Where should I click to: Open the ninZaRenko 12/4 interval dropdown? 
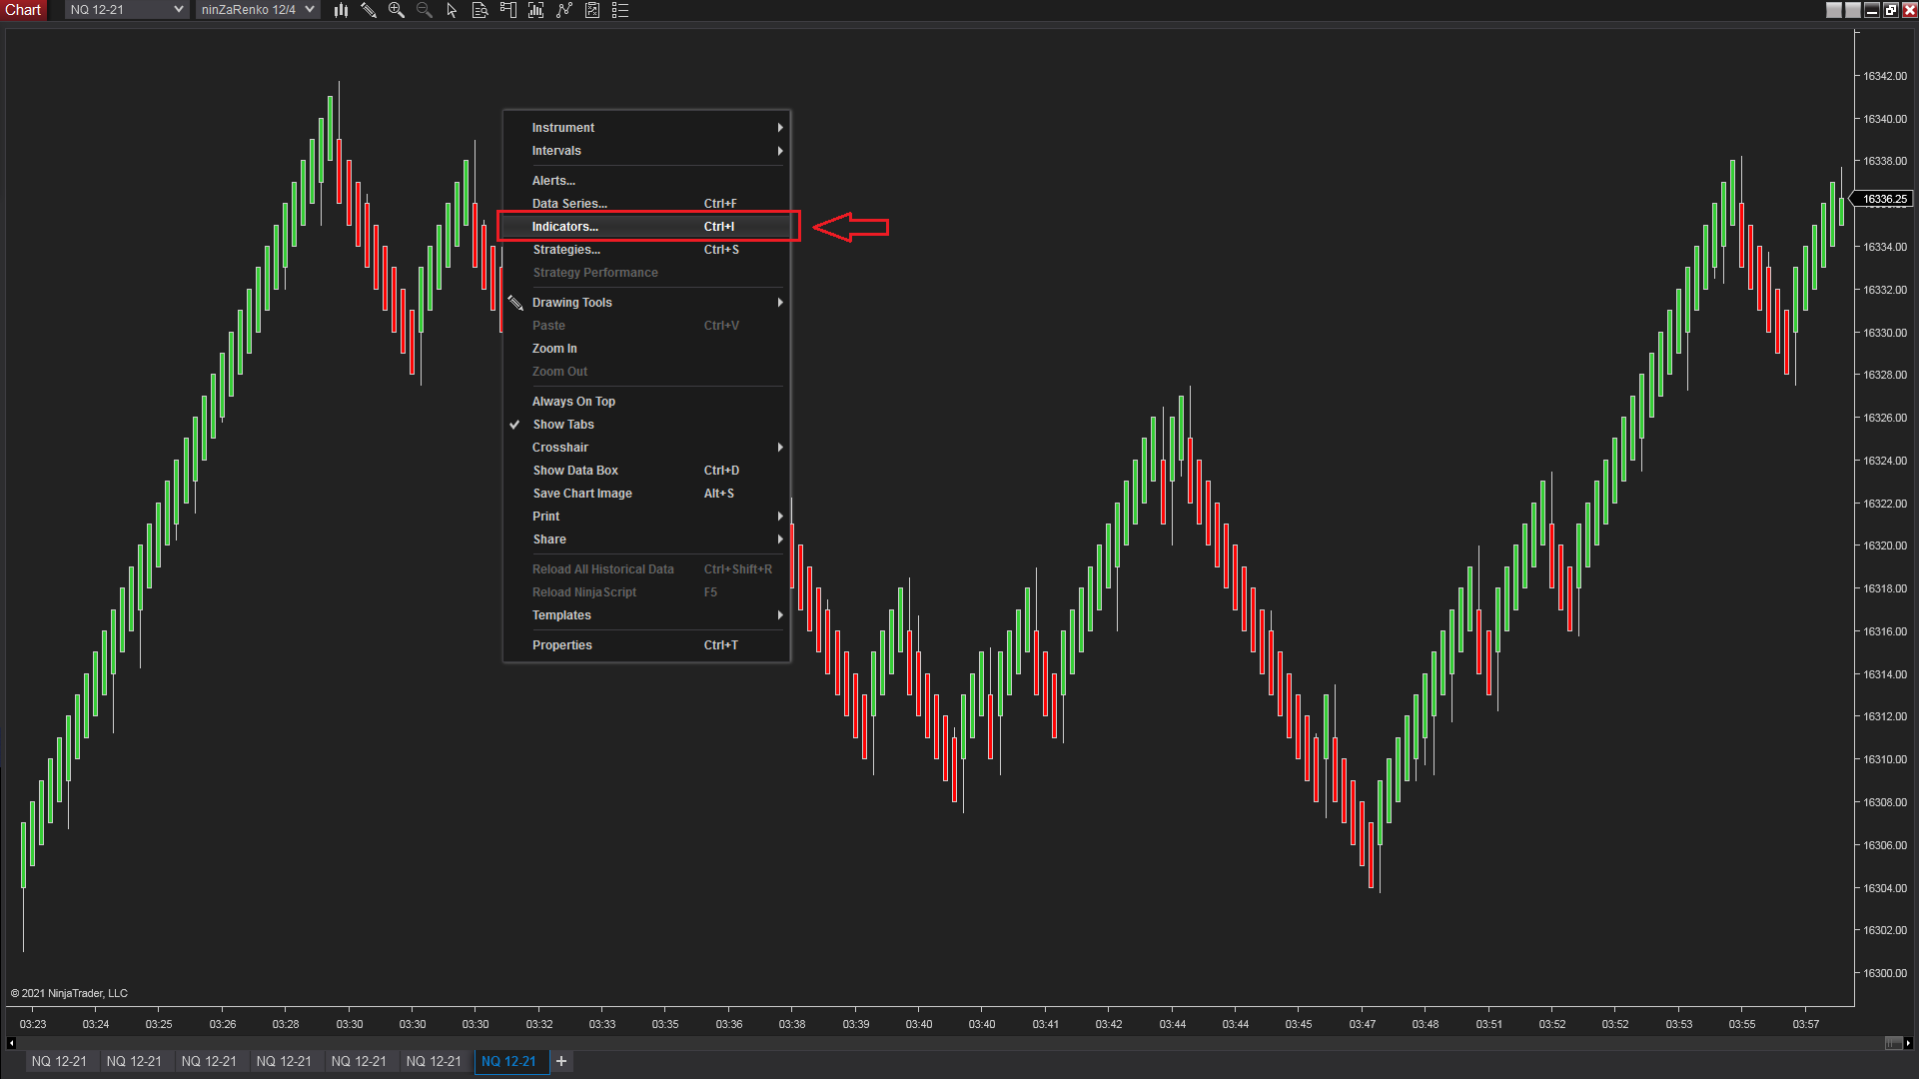[x=257, y=10]
